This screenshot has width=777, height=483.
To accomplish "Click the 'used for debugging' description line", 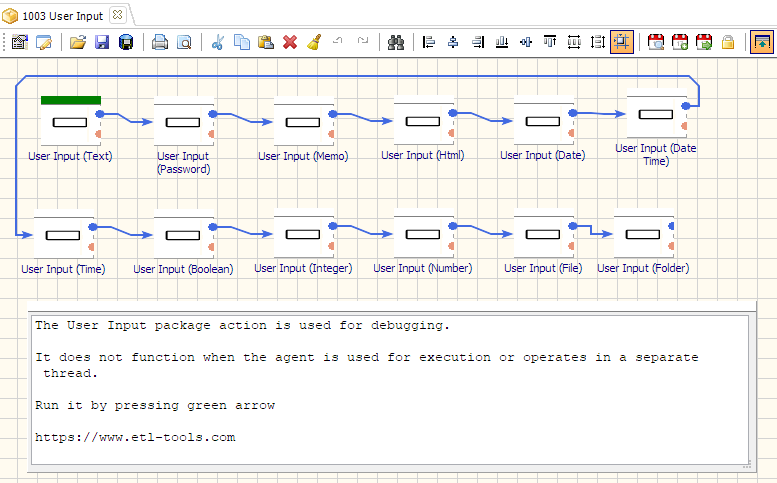I will pyautogui.click(x=242, y=325).
